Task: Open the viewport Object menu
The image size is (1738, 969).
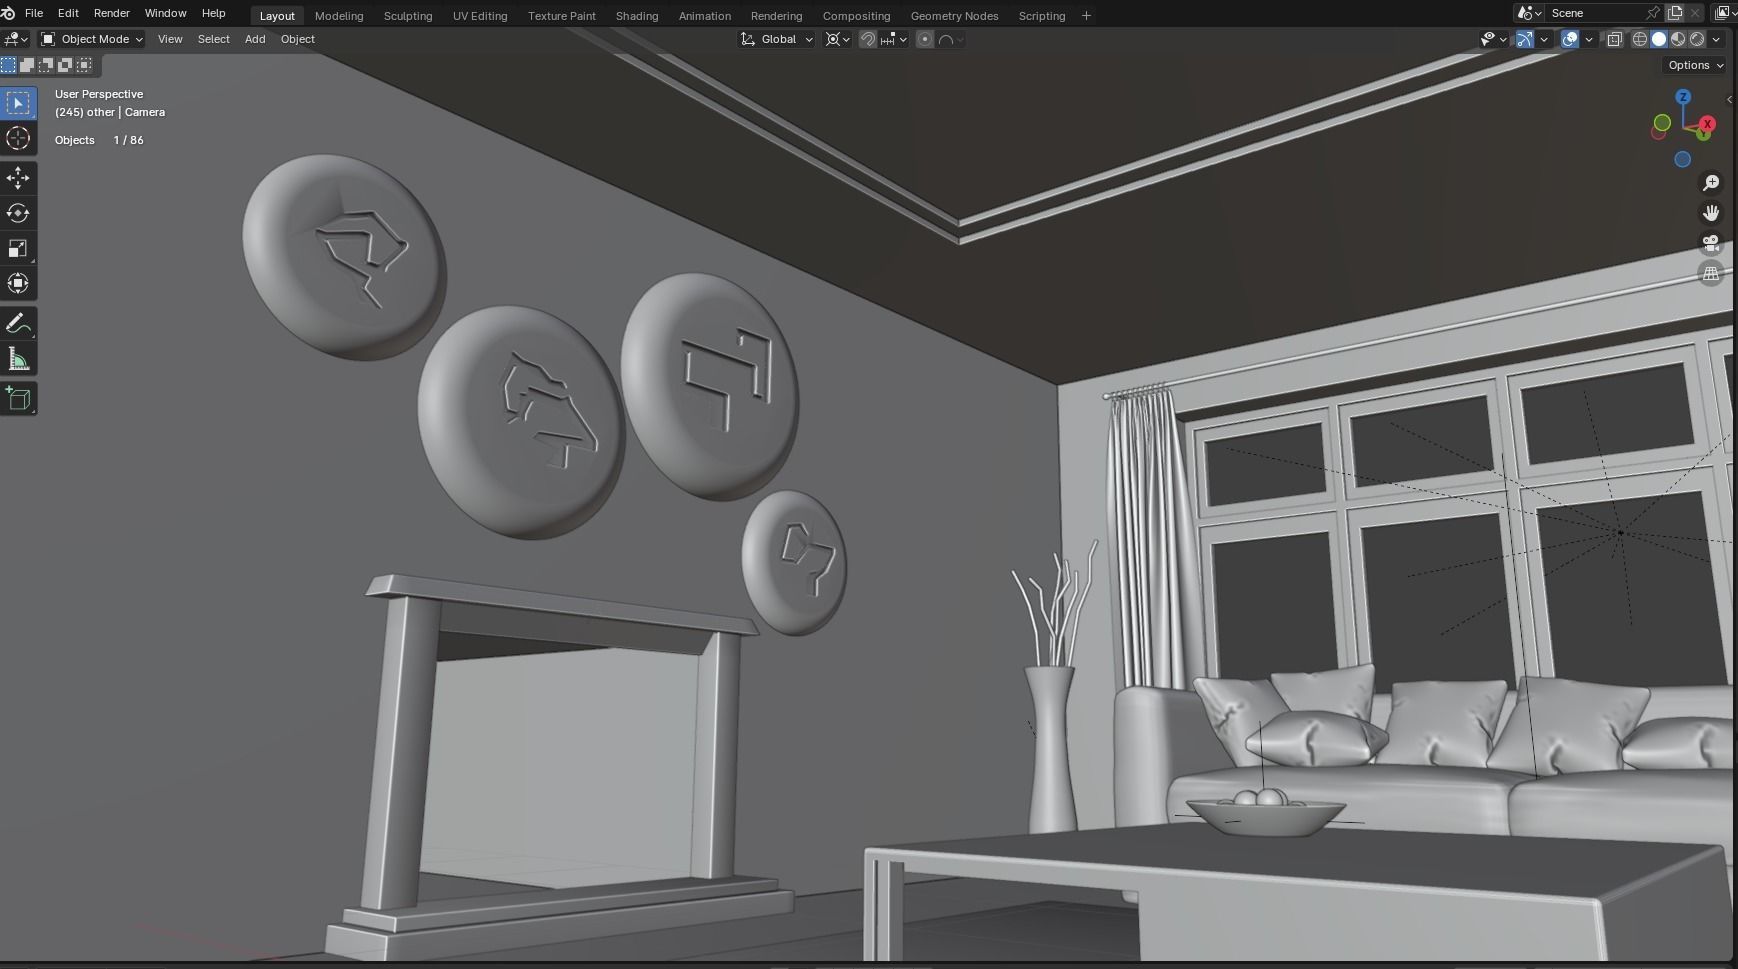Action: click(x=298, y=39)
